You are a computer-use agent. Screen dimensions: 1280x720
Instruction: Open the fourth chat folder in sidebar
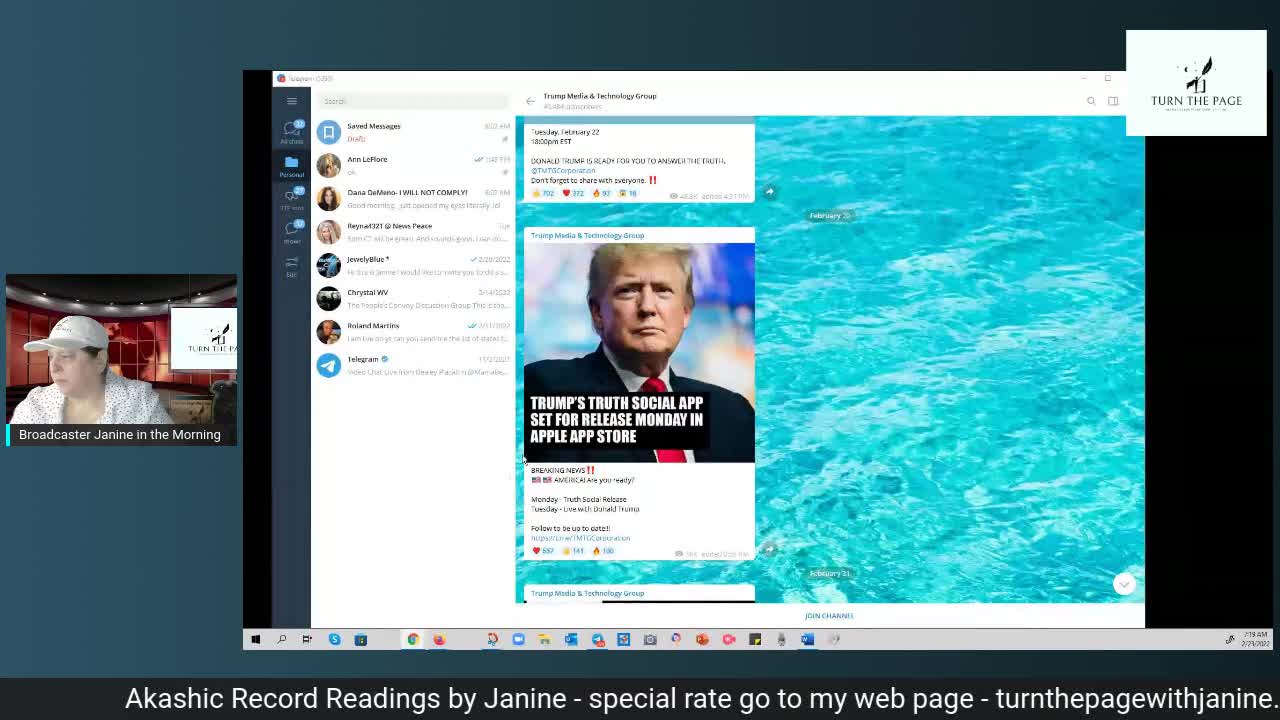[x=291, y=232]
